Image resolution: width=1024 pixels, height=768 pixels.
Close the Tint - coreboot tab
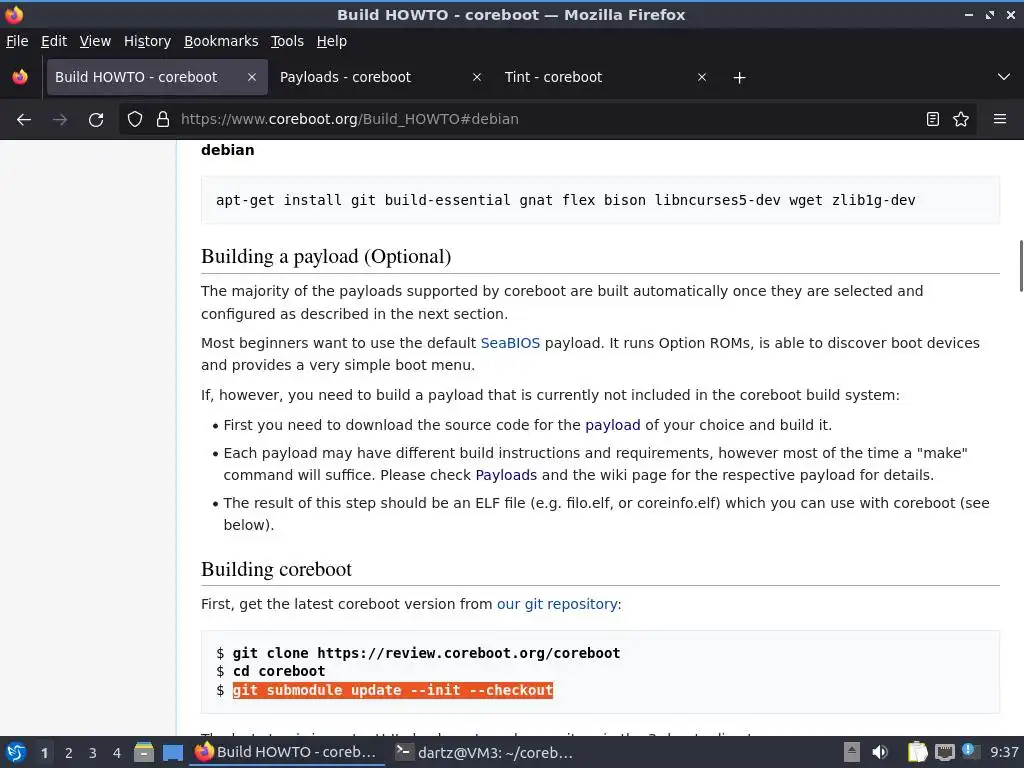point(702,77)
